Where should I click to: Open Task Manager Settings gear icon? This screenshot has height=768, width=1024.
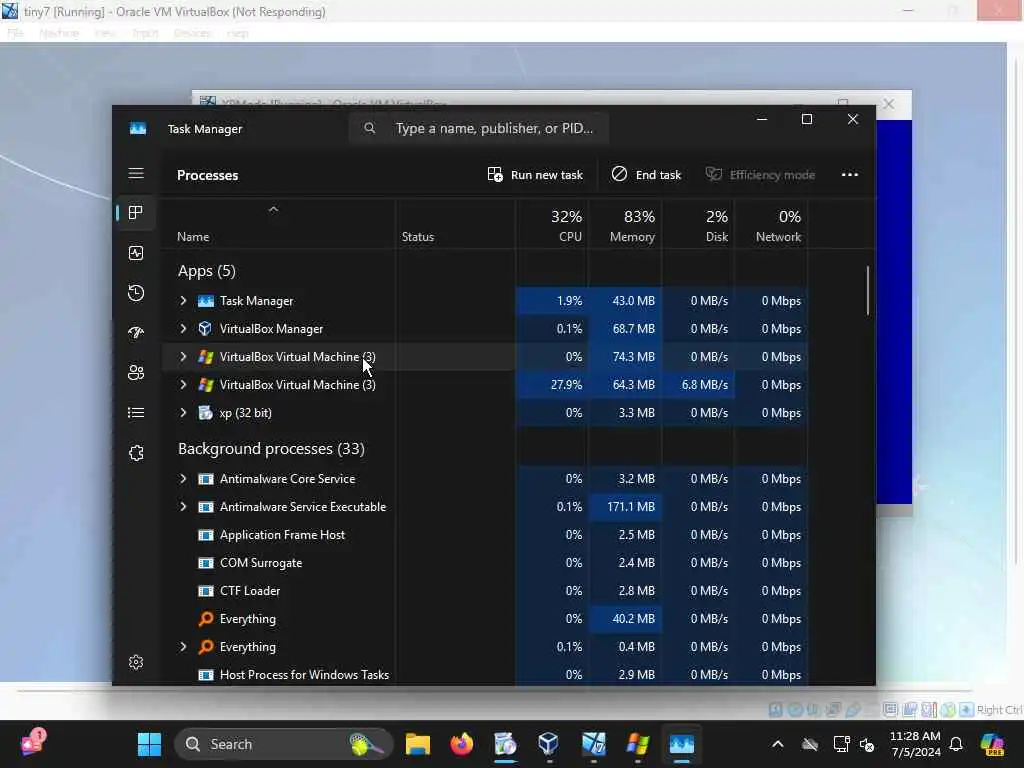click(136, 662)
